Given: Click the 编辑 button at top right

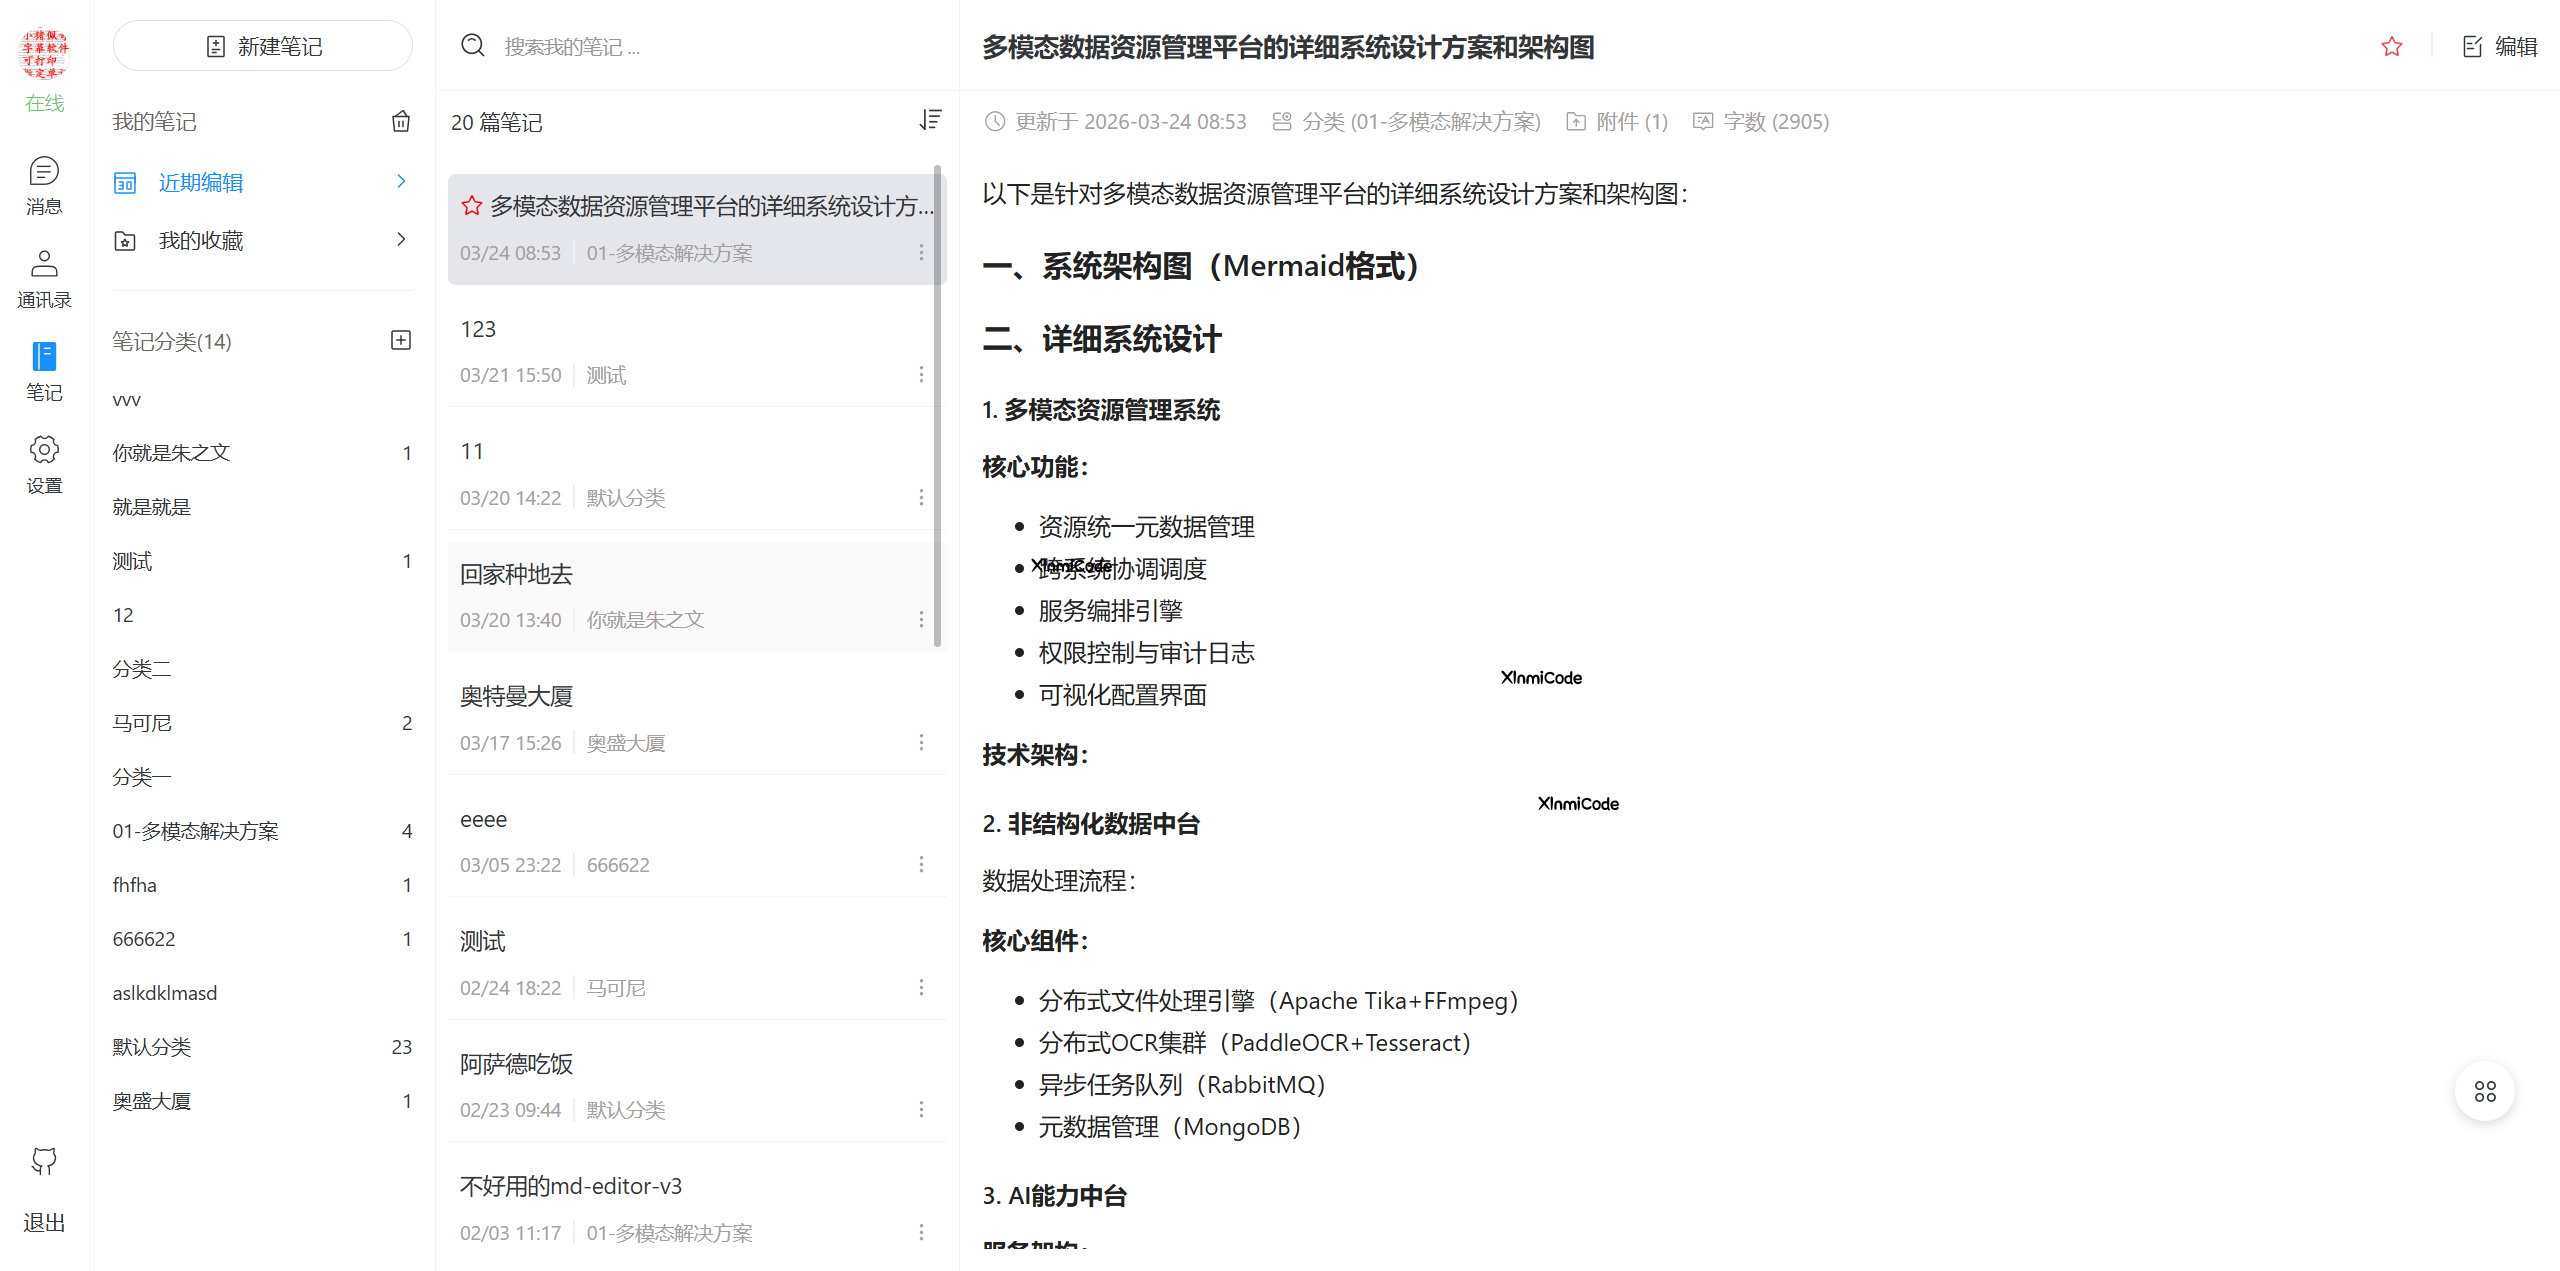Looking at the screenshot, I should pos(2498,46).
